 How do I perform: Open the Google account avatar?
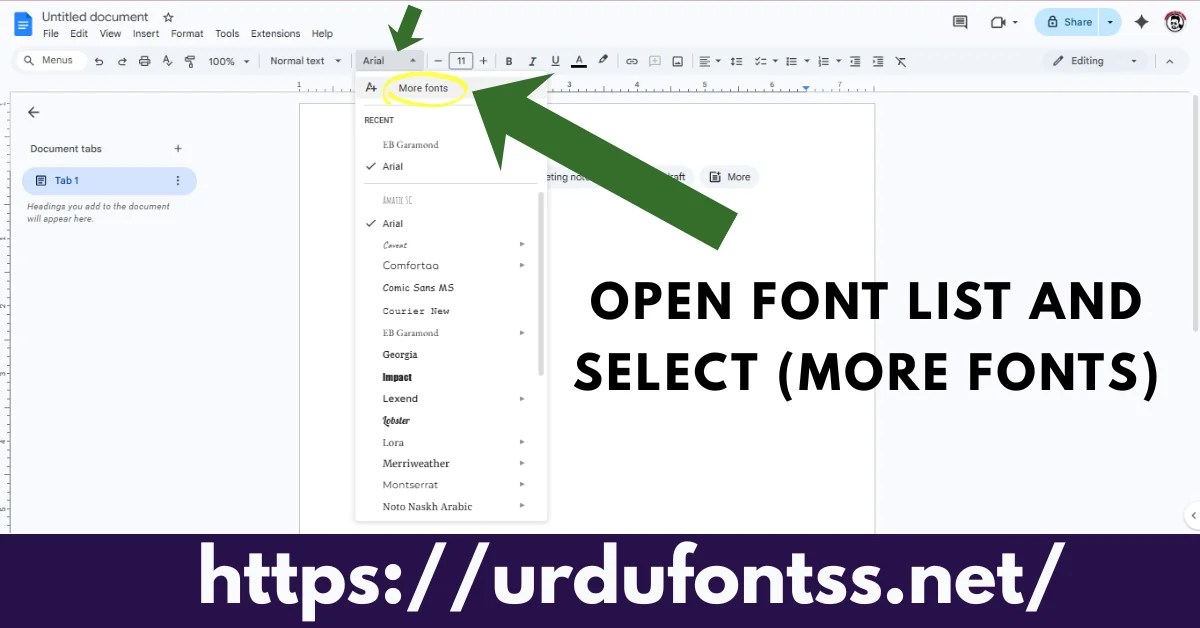pyautogui.click(x=1175, y=22)
